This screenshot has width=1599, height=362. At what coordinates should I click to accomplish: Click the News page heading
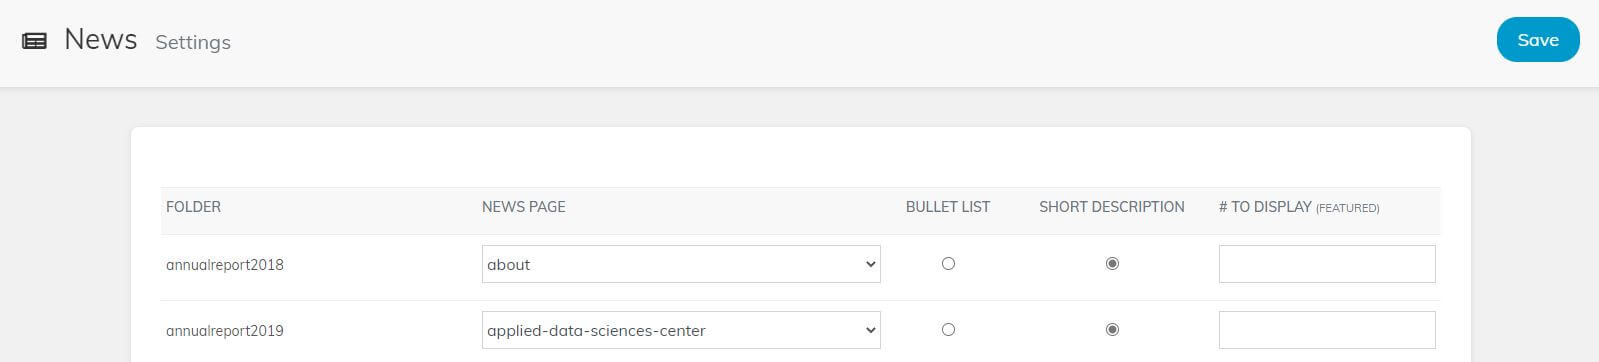100,39
